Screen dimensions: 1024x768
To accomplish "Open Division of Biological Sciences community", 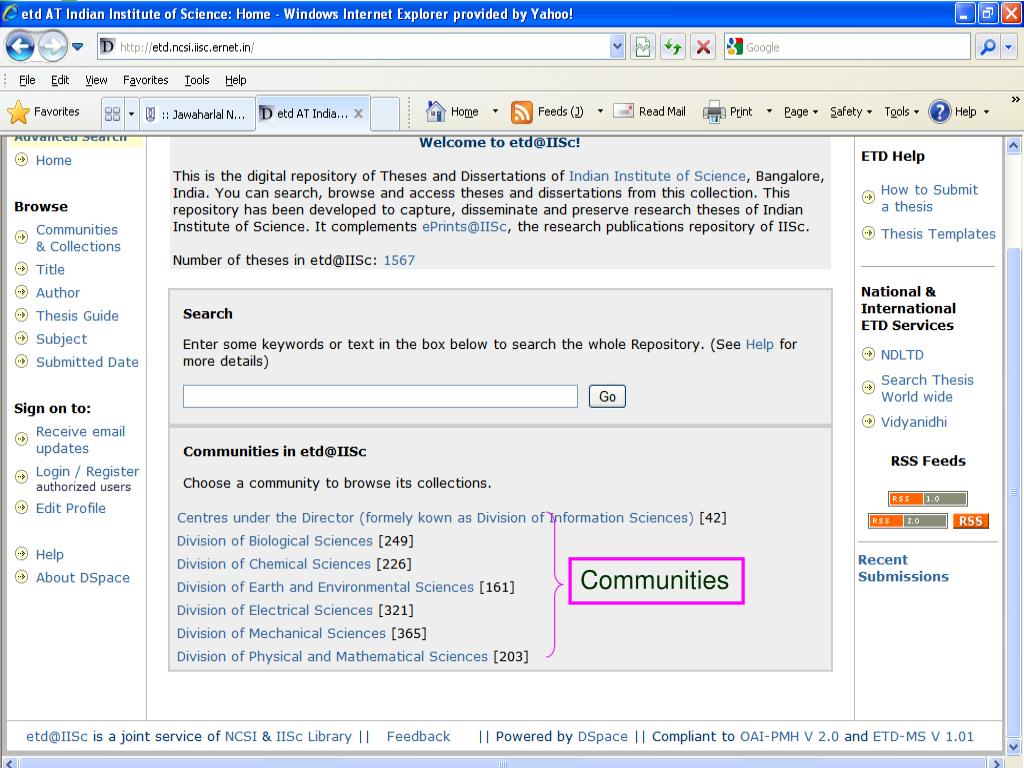I will click(x=274, y=541).
